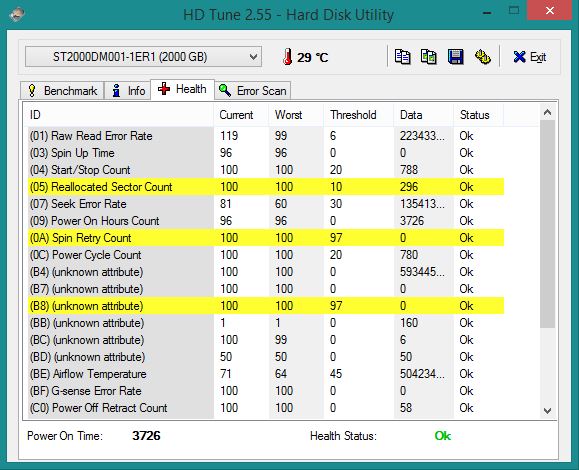The image size is (579, 470).
Task: Click the data value '3726' in Power On Hours row
Action: click(x=412, y=221)
